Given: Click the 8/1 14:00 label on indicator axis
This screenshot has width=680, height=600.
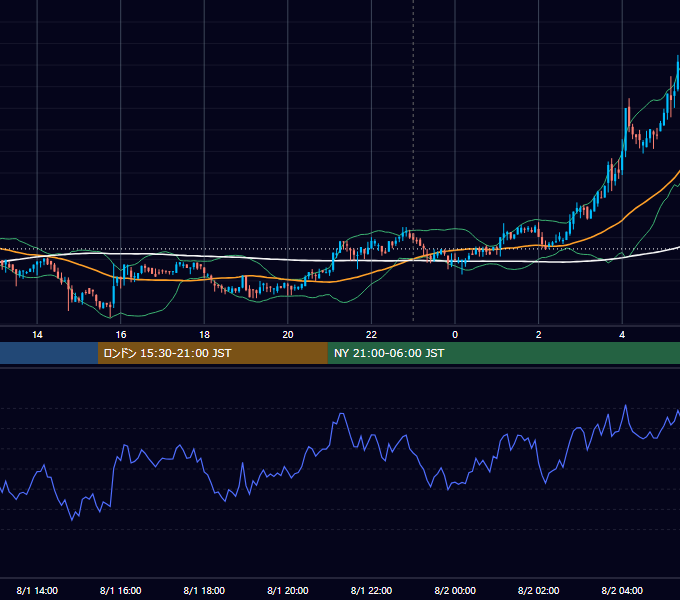Looking at the screenshot, I should point(37,590).
